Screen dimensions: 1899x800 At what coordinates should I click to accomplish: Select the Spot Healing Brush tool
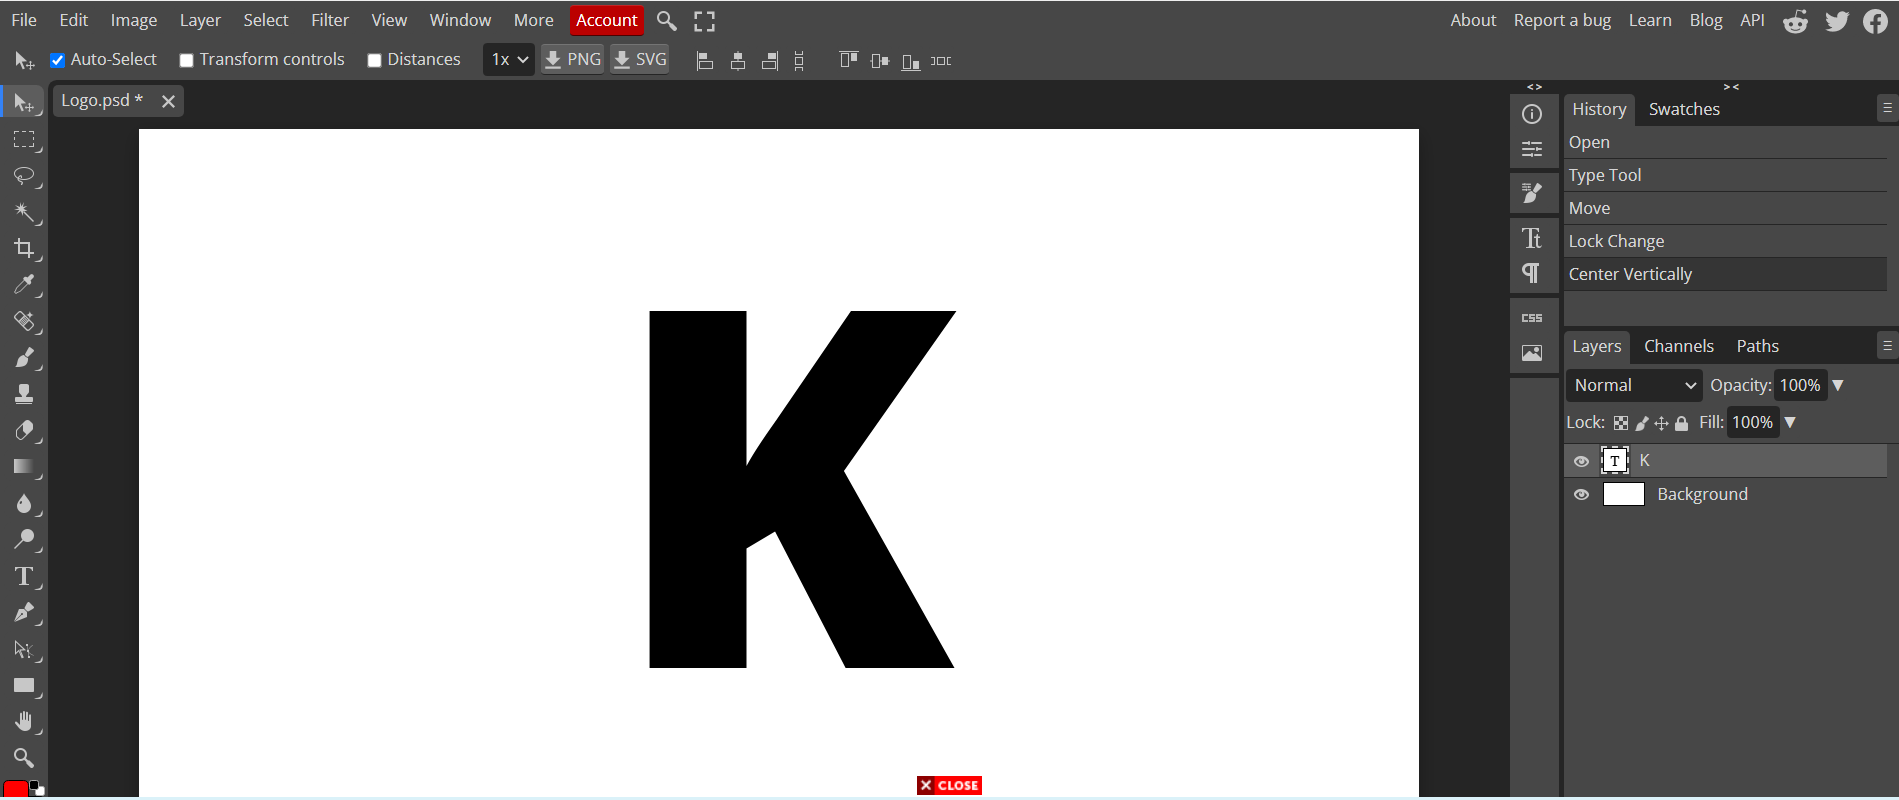[x=24, y=321]
